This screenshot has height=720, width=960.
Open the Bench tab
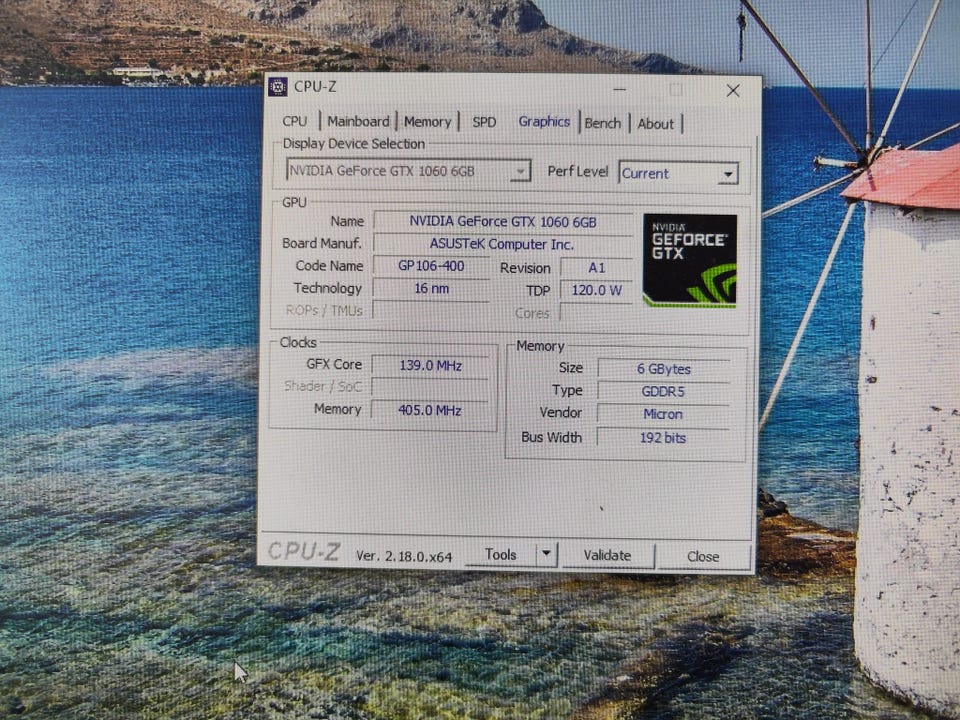[x=602, y=123]
